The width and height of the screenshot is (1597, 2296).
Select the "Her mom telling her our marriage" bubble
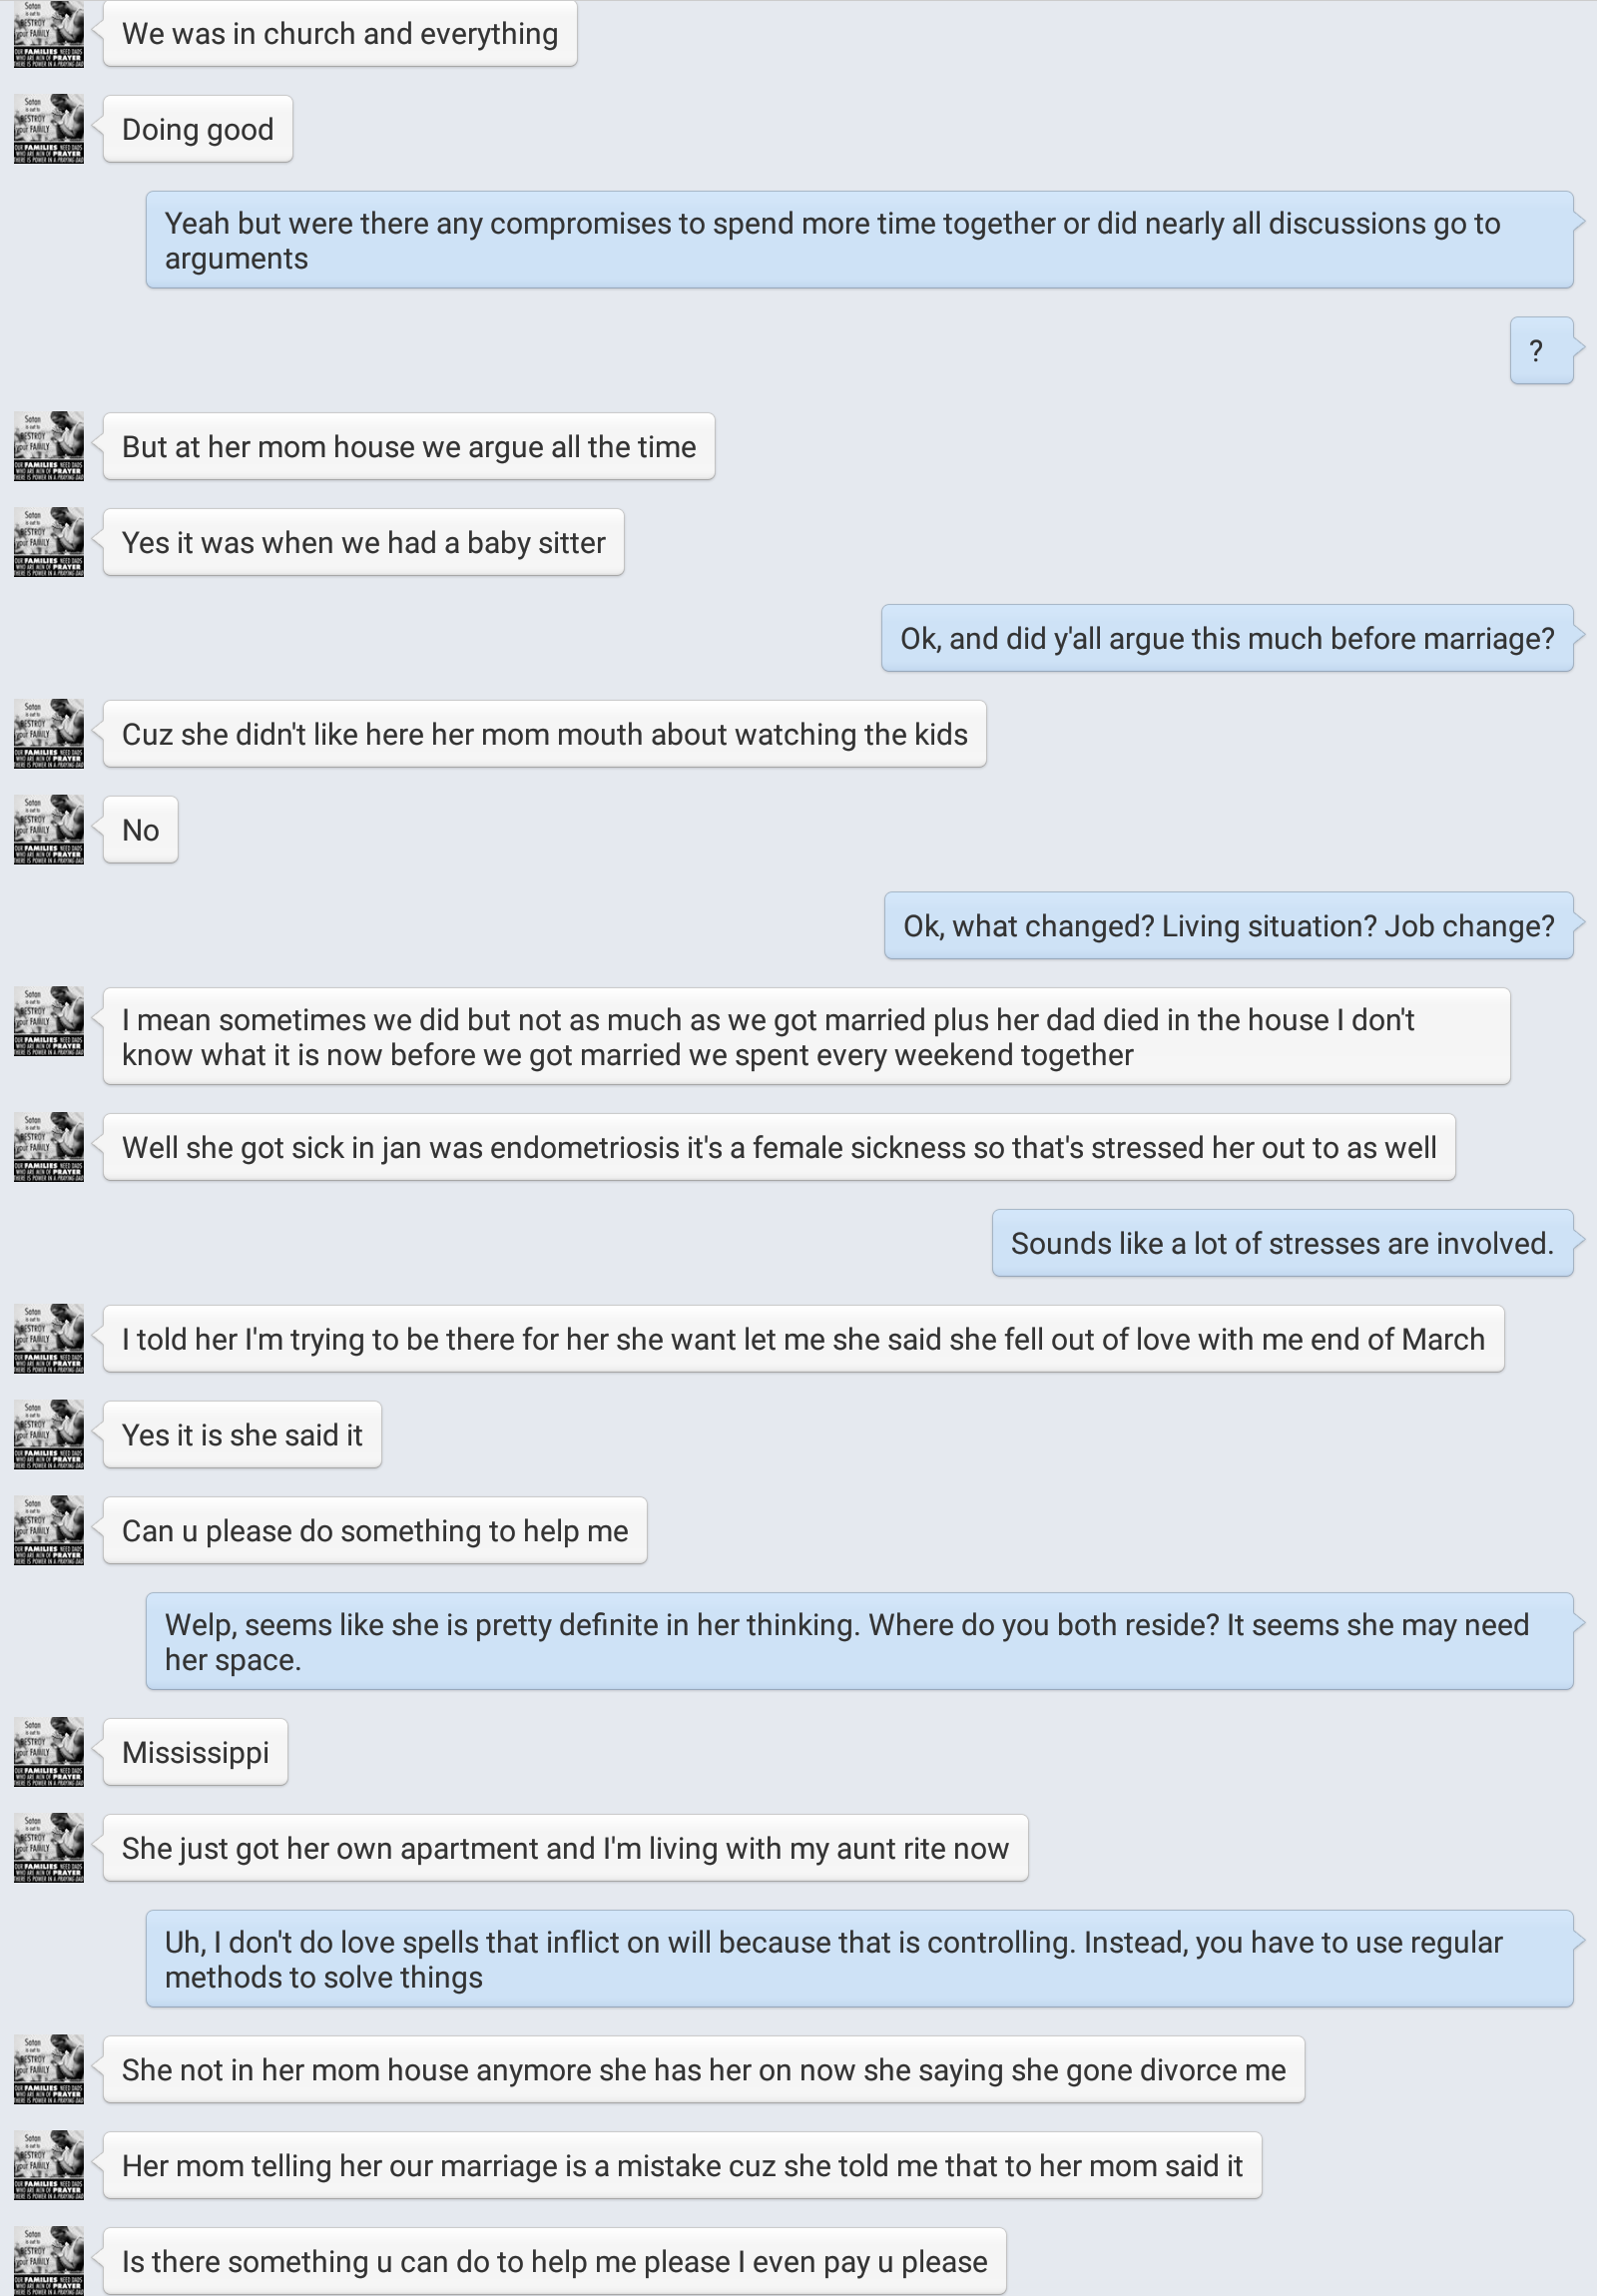pyautogui.click(x=682, y=2165)
